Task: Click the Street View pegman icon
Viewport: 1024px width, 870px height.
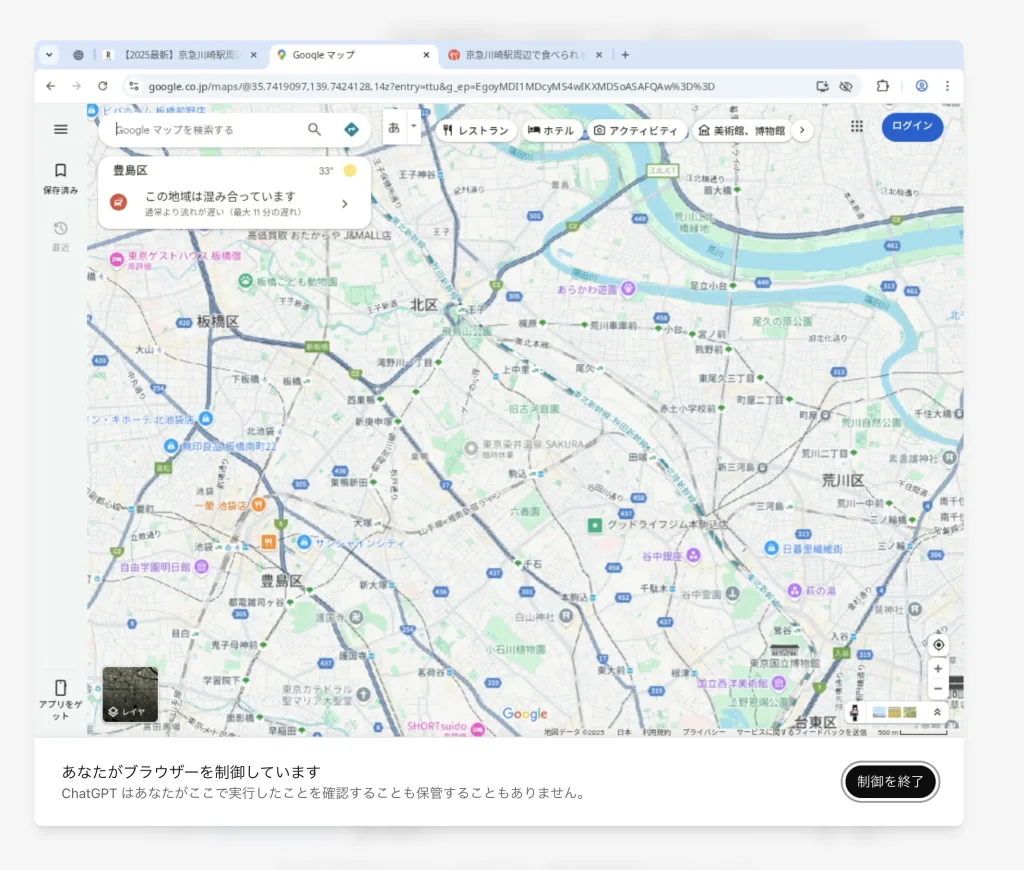Action: 854,712
